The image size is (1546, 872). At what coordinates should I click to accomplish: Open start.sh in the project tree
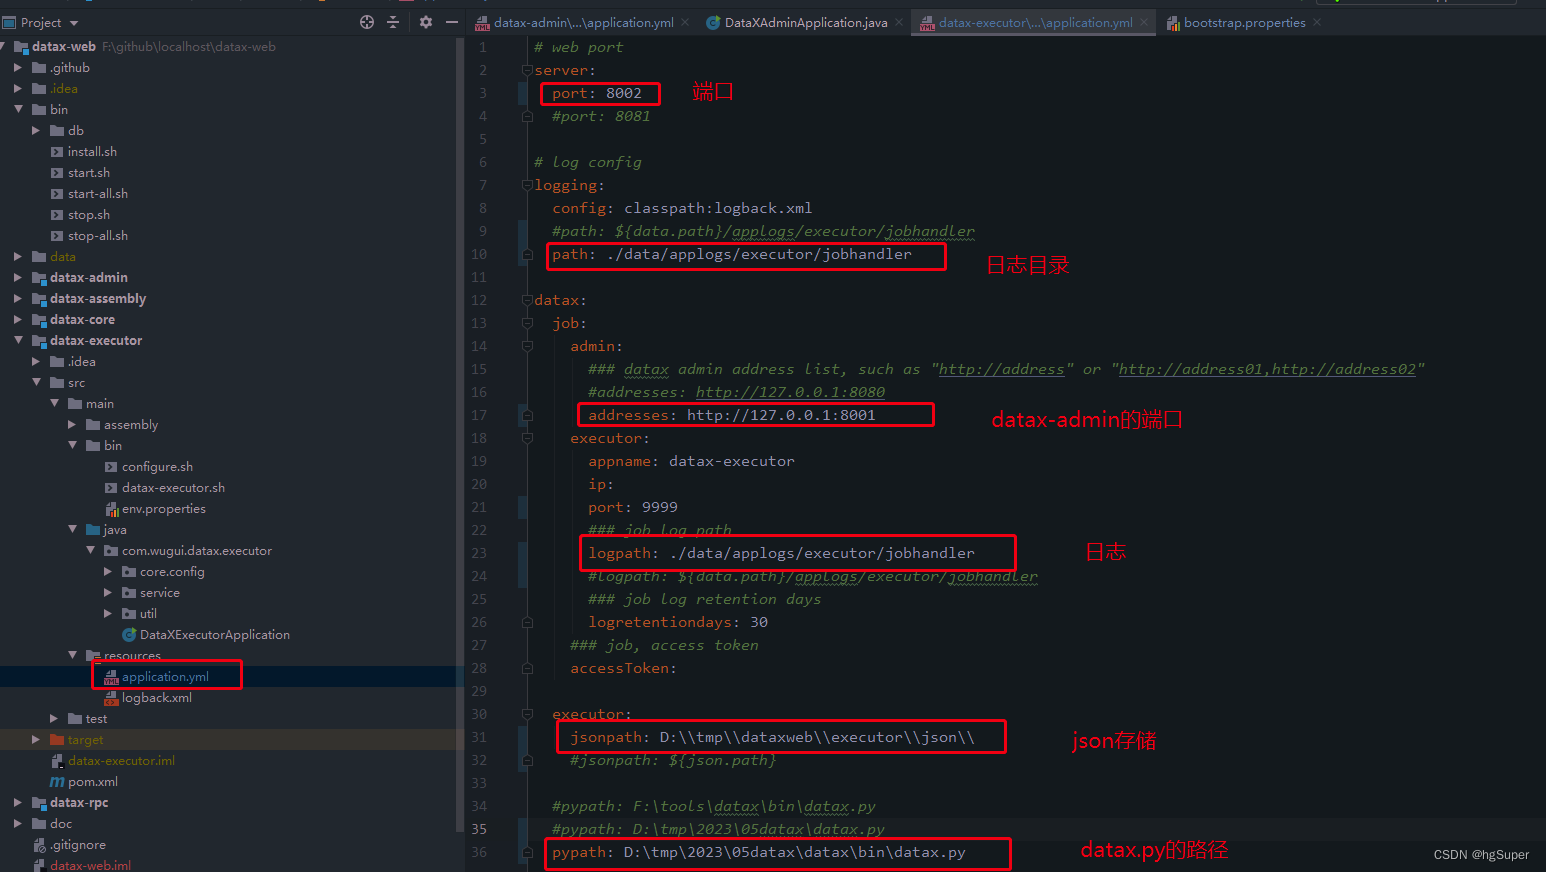coord(89,173)
